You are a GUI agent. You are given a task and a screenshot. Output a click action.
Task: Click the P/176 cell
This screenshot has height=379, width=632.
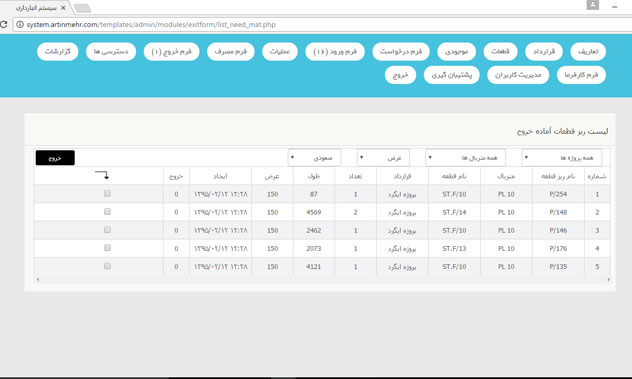(558, 248)
